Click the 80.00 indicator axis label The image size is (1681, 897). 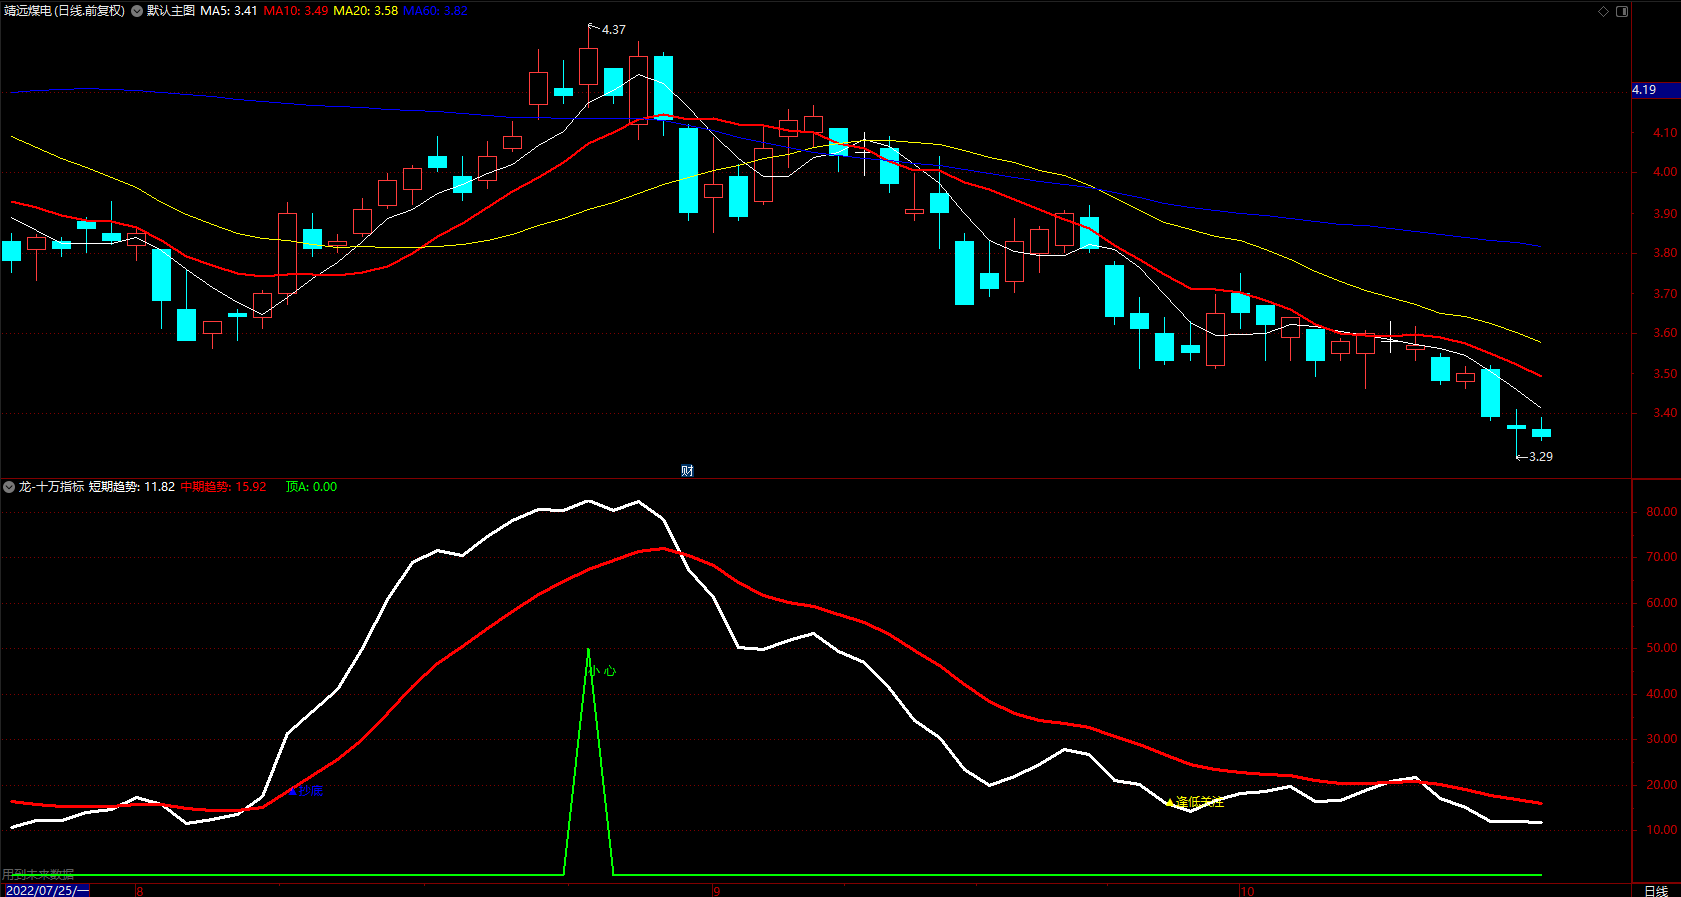[1662, 512]
